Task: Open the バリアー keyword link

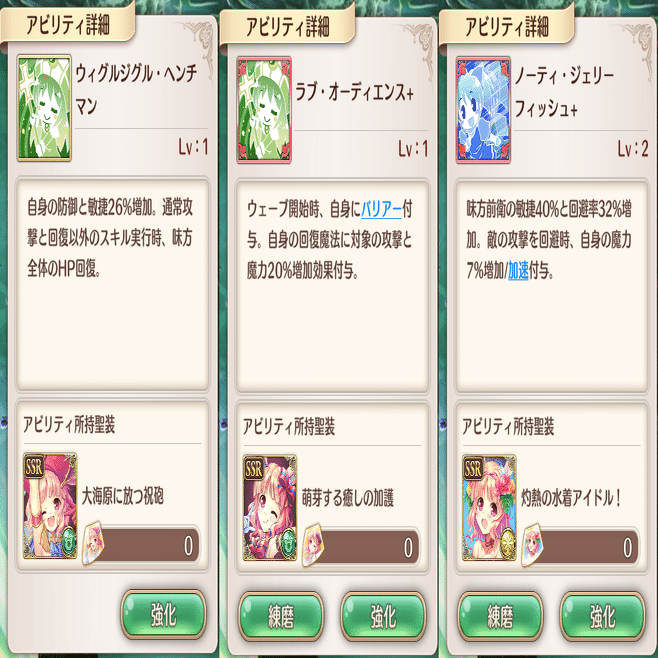Action: pos(381,209)
